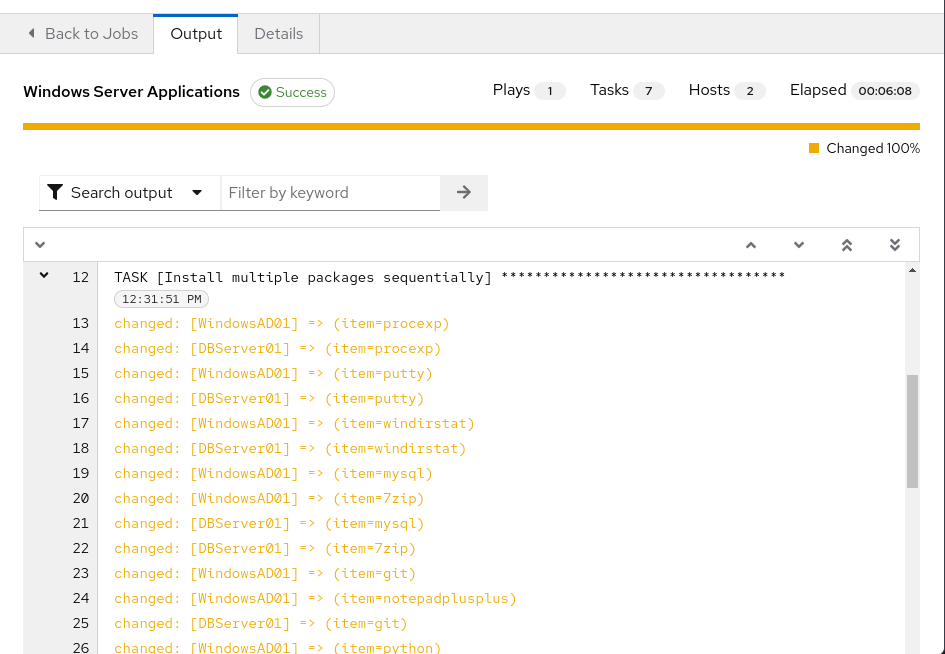This screenshot has width=945, height=654.
Task: Click the green check icon in Success
Action: [x=265, y=92]
